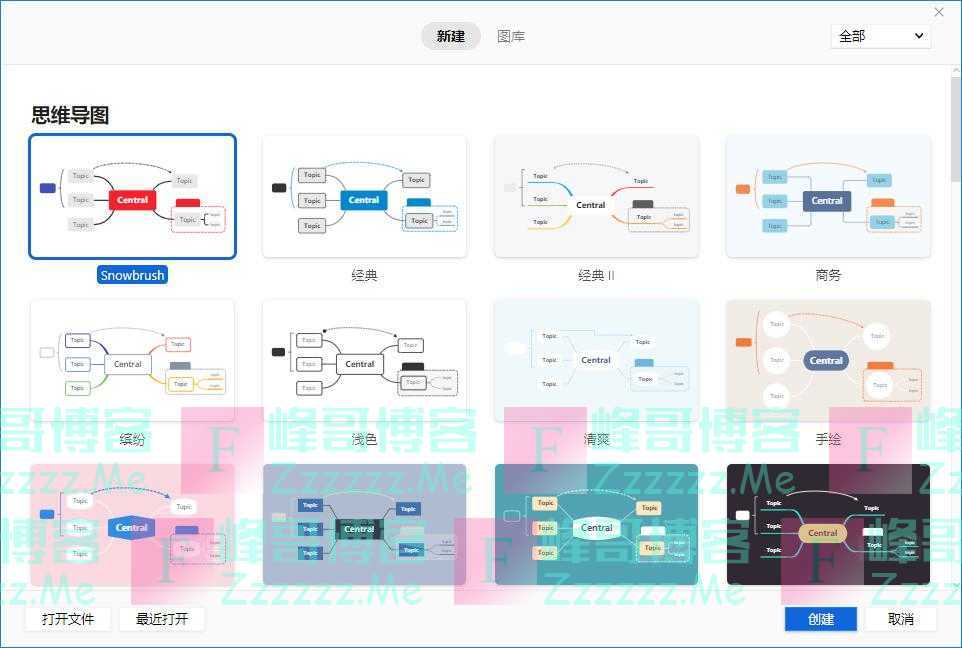Click the vertical scrollbar of template list
Screen dimensions: 962x648
coord(955,130)
